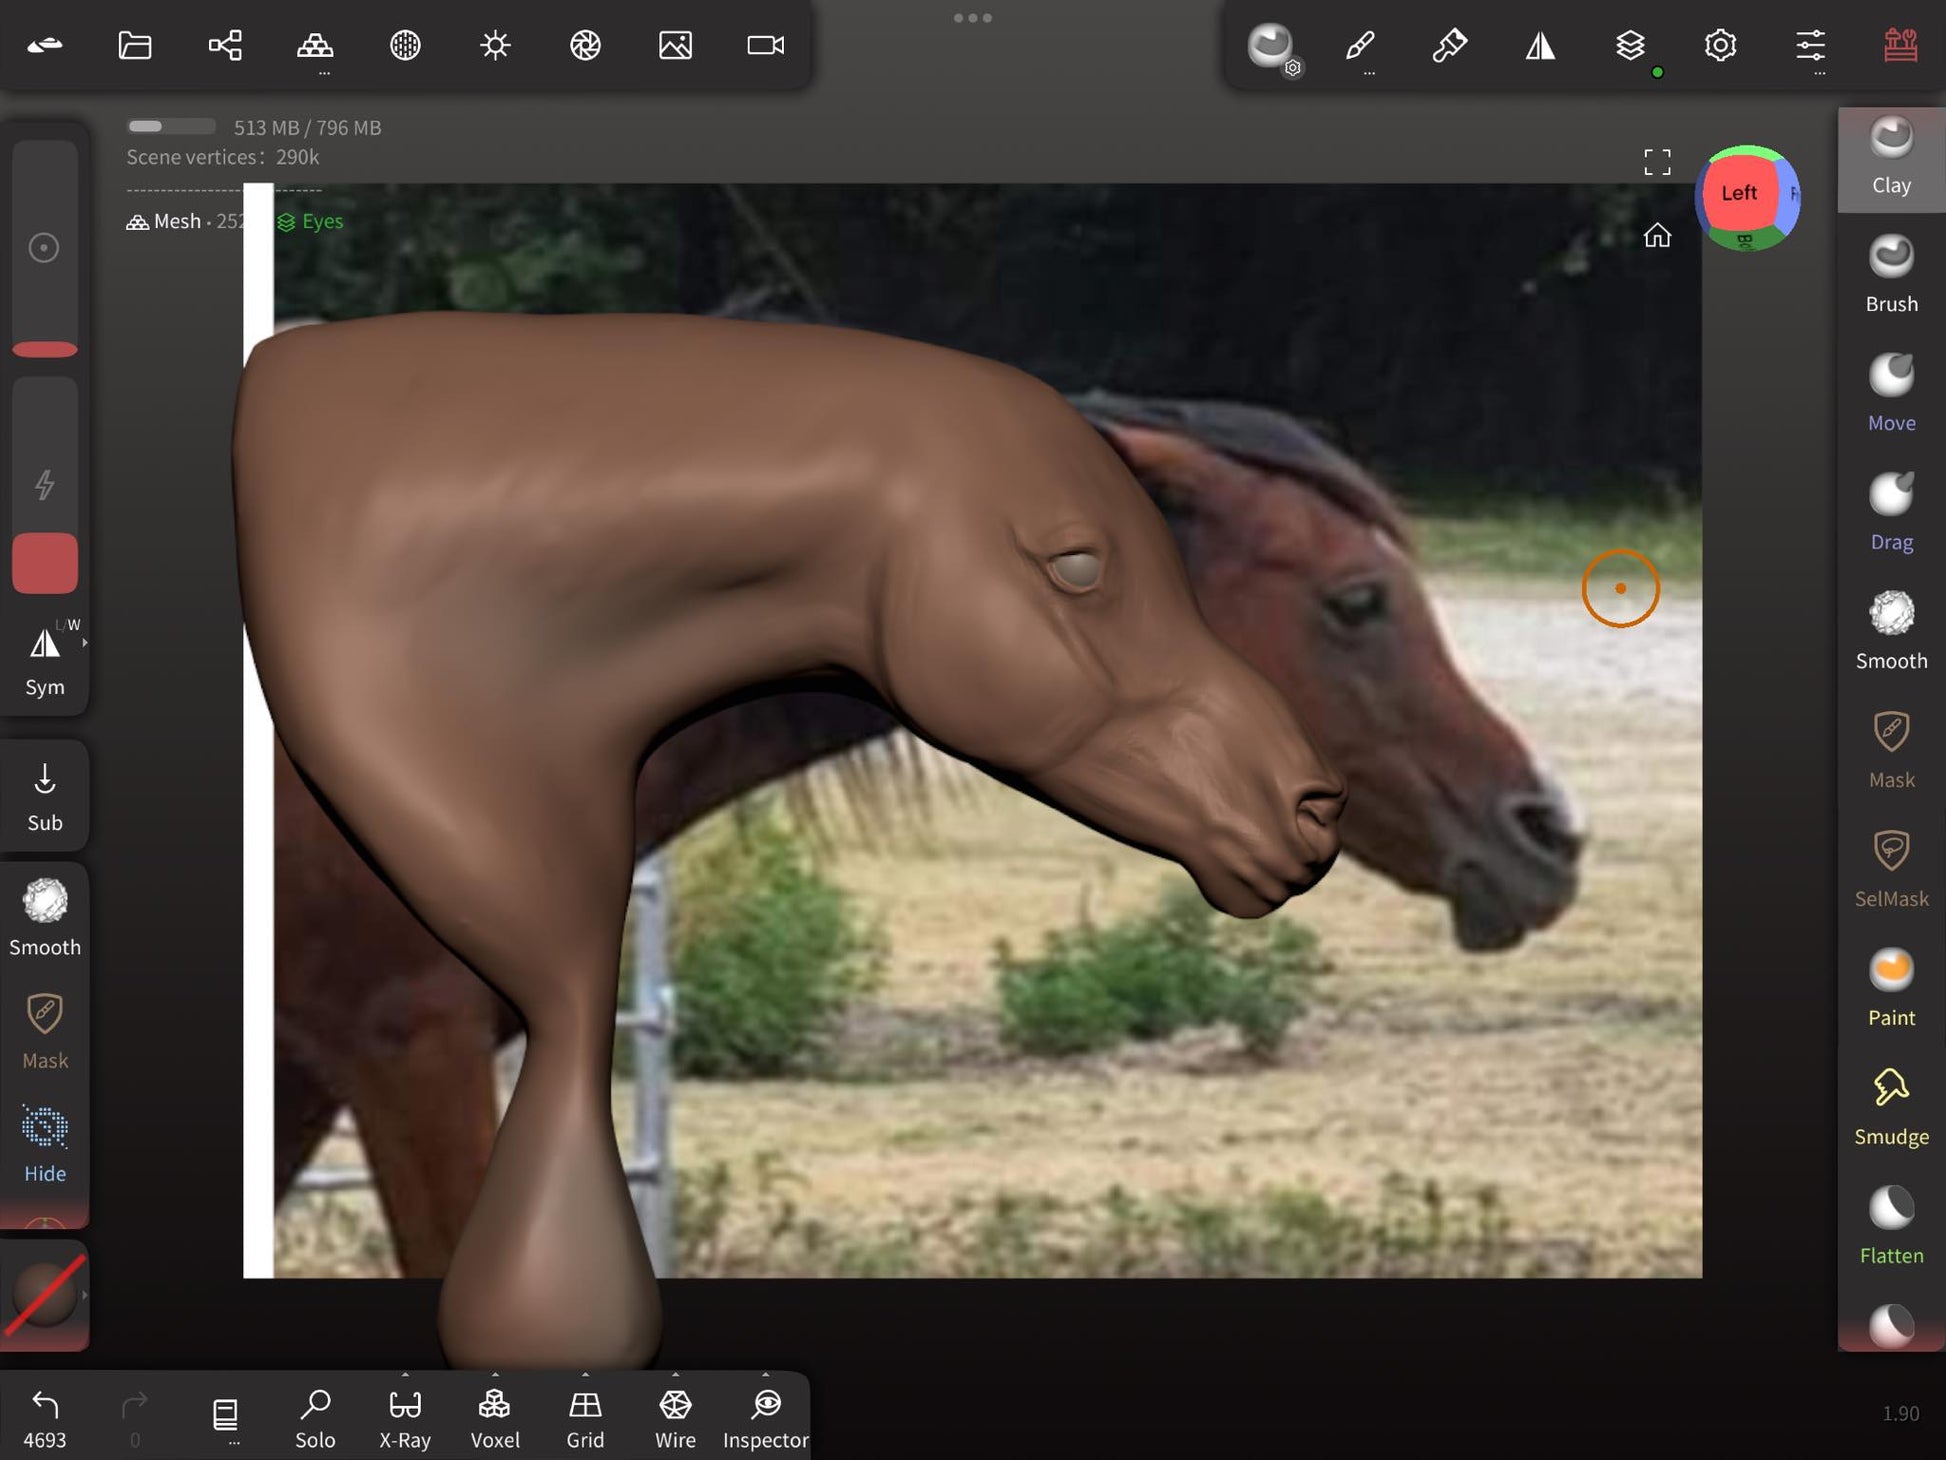Open the camera settings icon
The image size is (1946, 1460).
(x=765, y=45)
